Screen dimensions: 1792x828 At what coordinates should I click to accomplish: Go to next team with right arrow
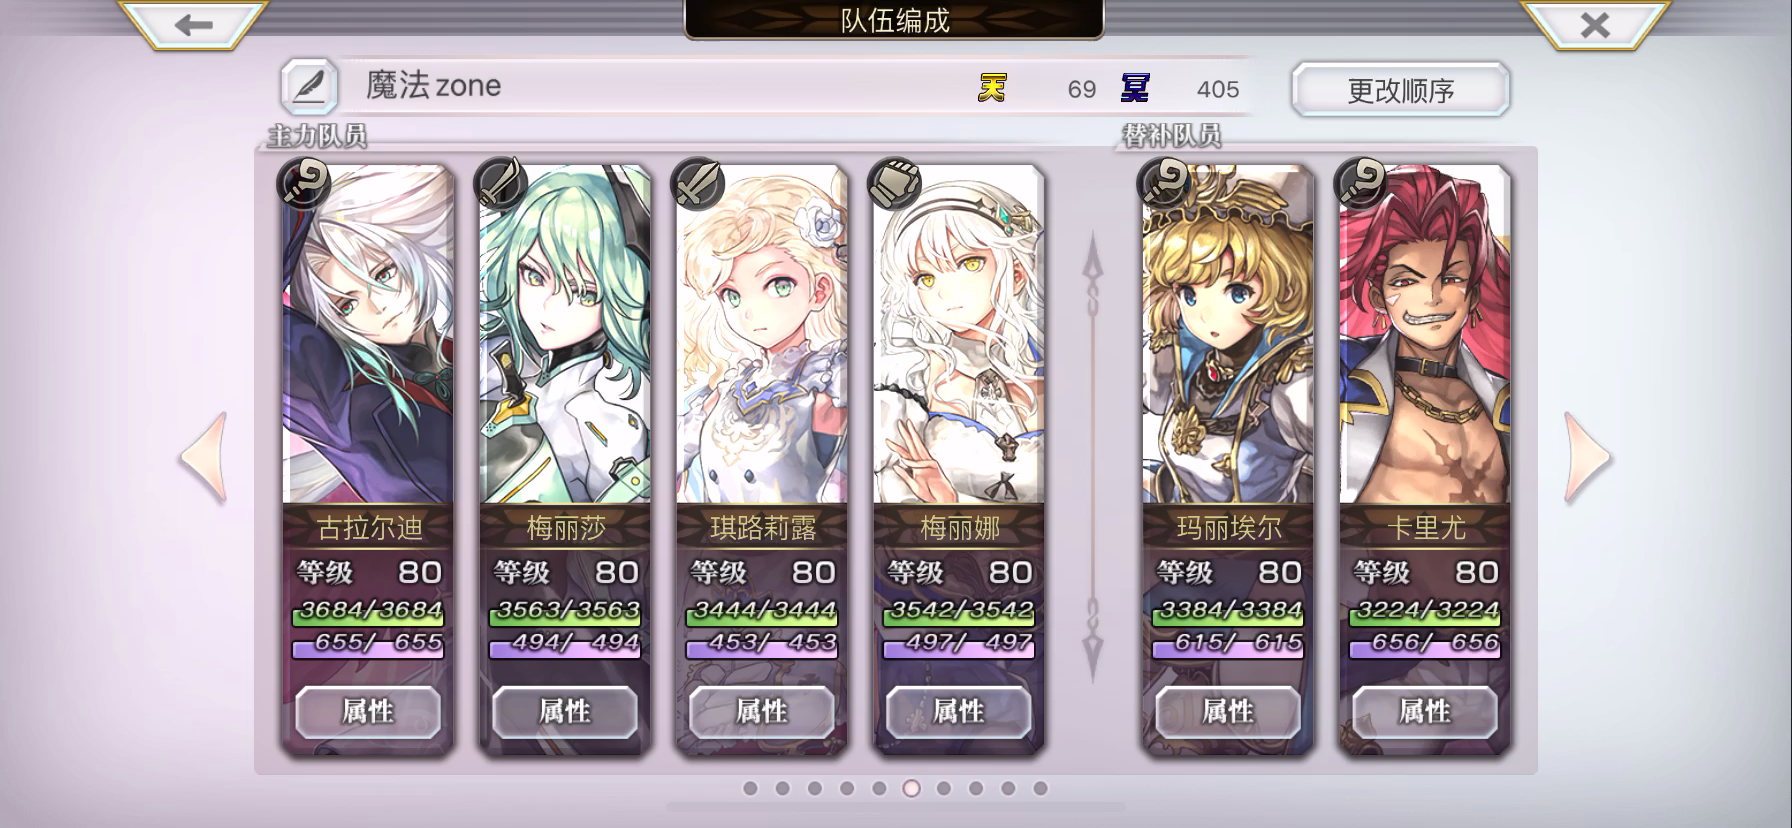(1588, 458)
